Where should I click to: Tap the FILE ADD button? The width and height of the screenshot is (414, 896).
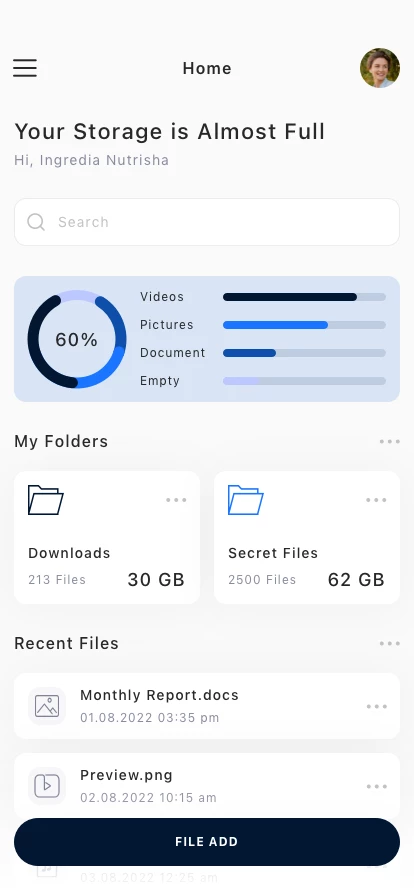click(207, 842)
